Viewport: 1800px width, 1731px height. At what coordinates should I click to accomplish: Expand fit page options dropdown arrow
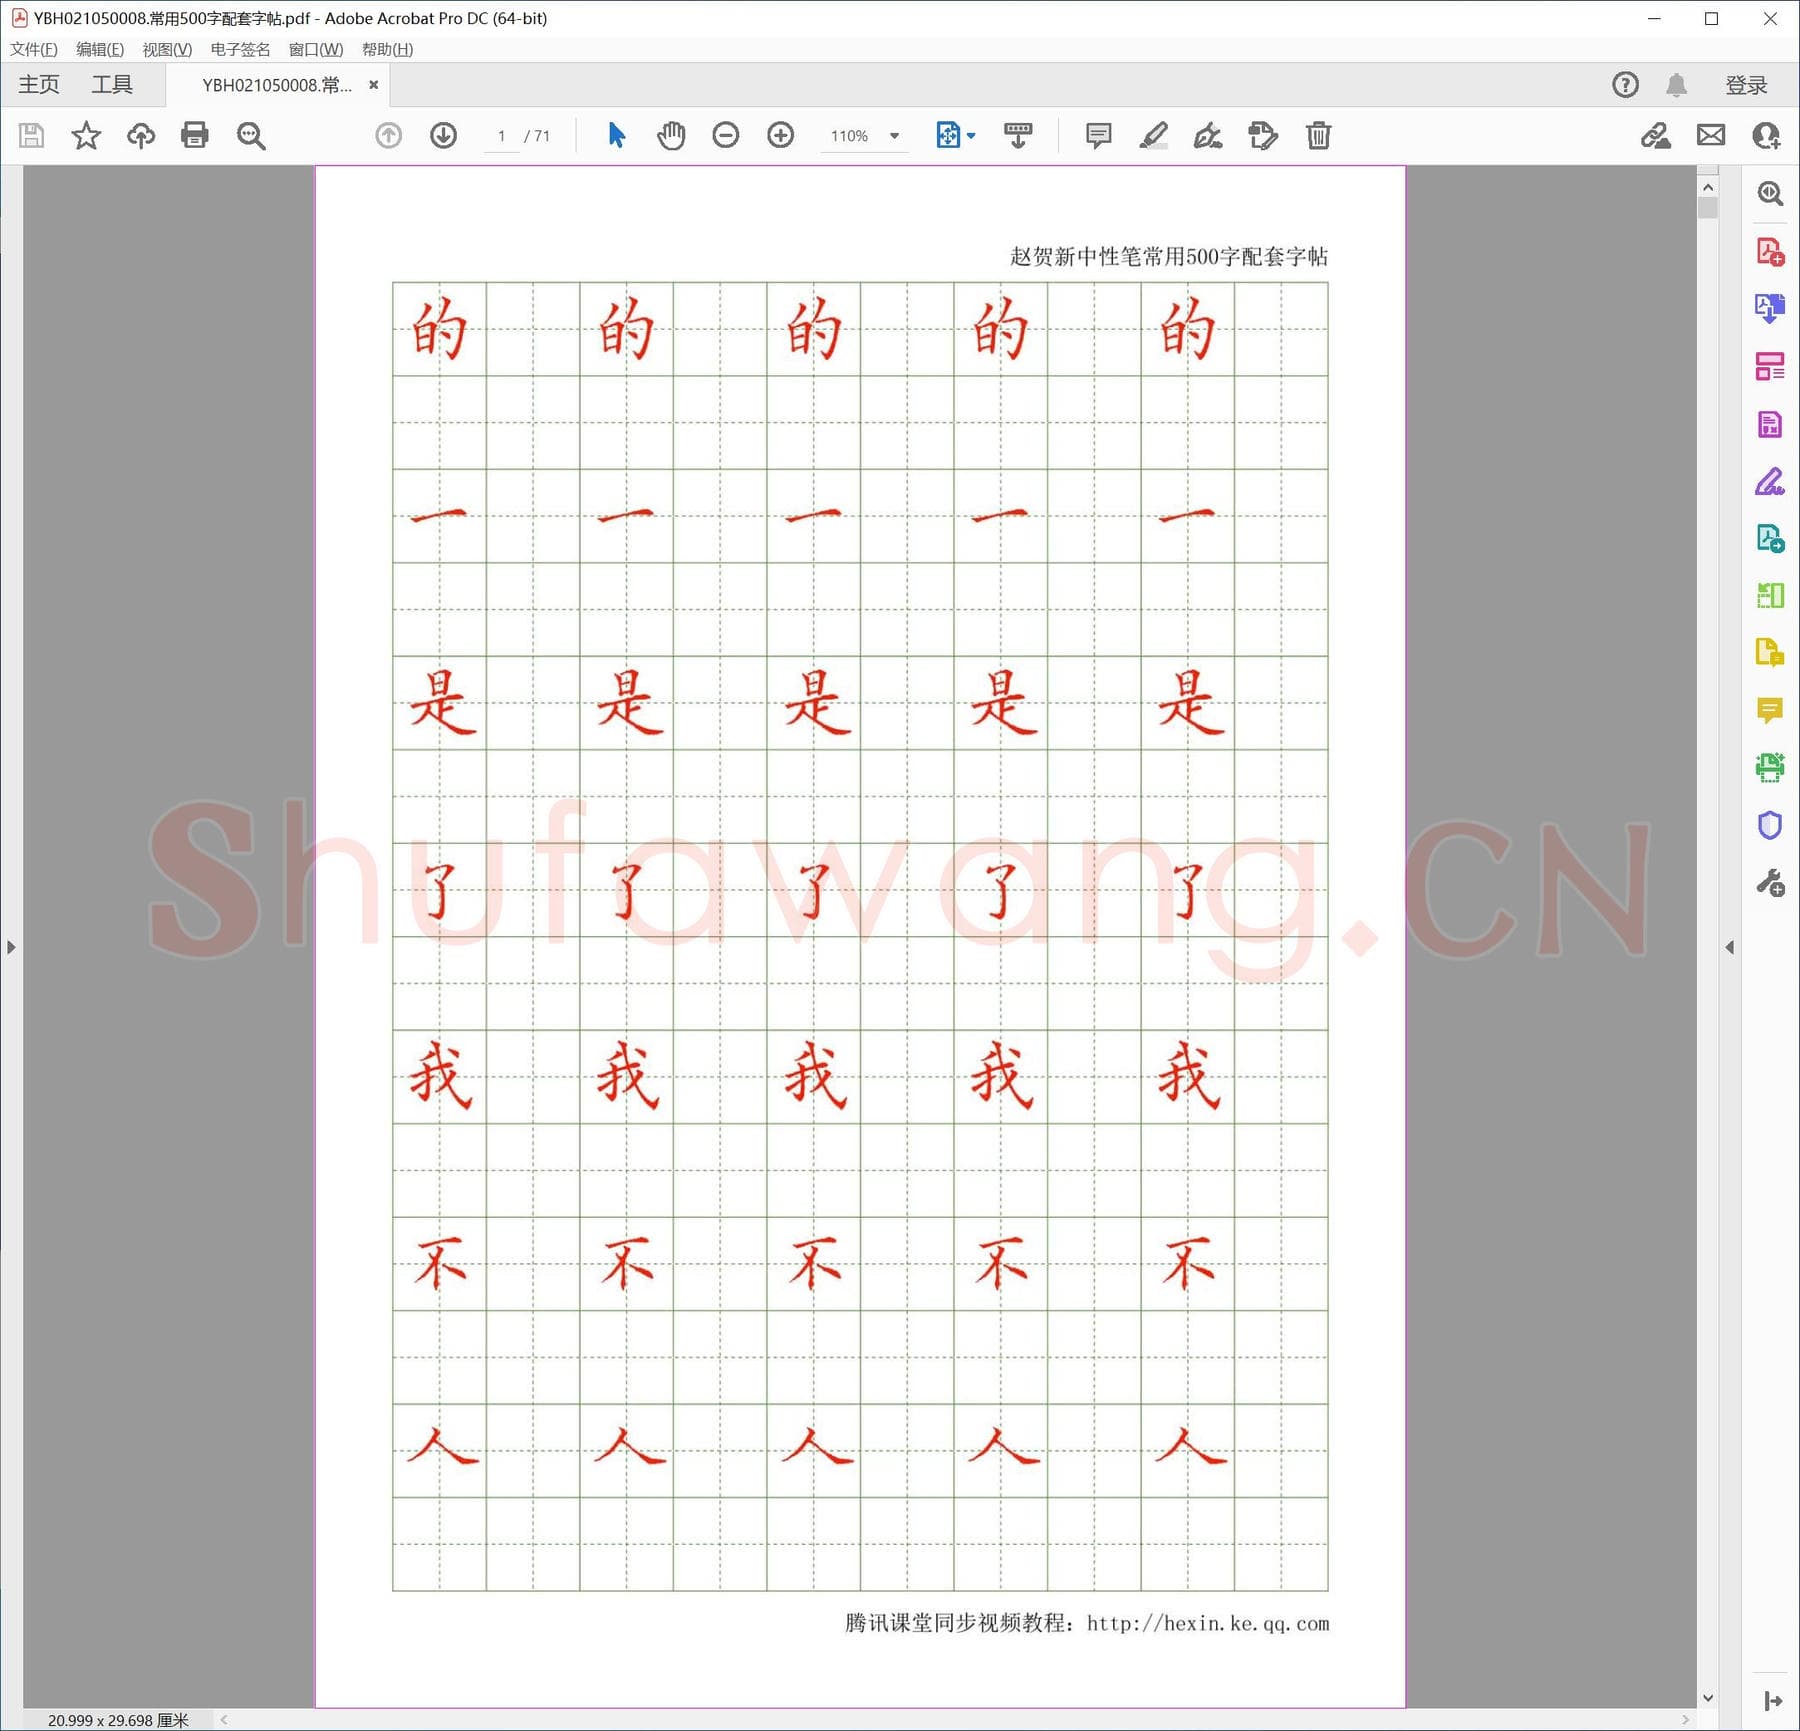click(971, 136)
